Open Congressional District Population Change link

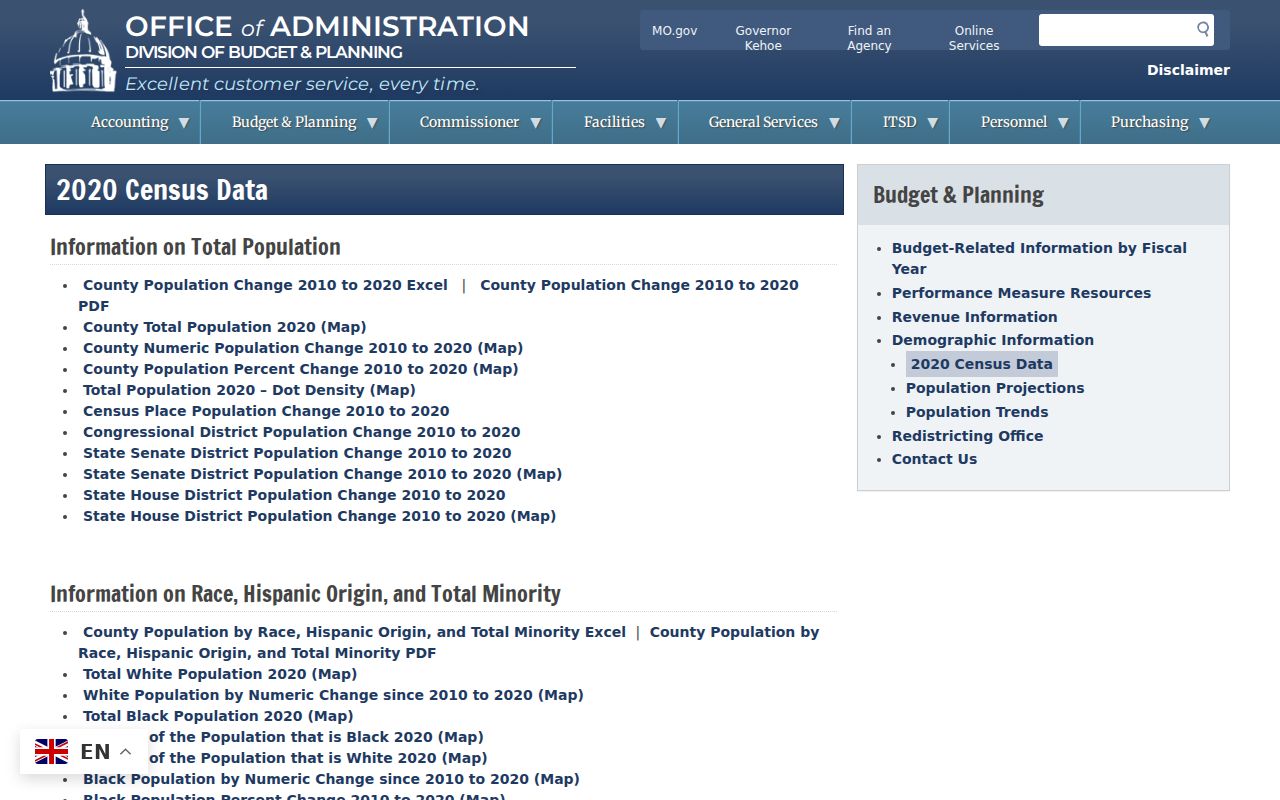coord(302,432)
